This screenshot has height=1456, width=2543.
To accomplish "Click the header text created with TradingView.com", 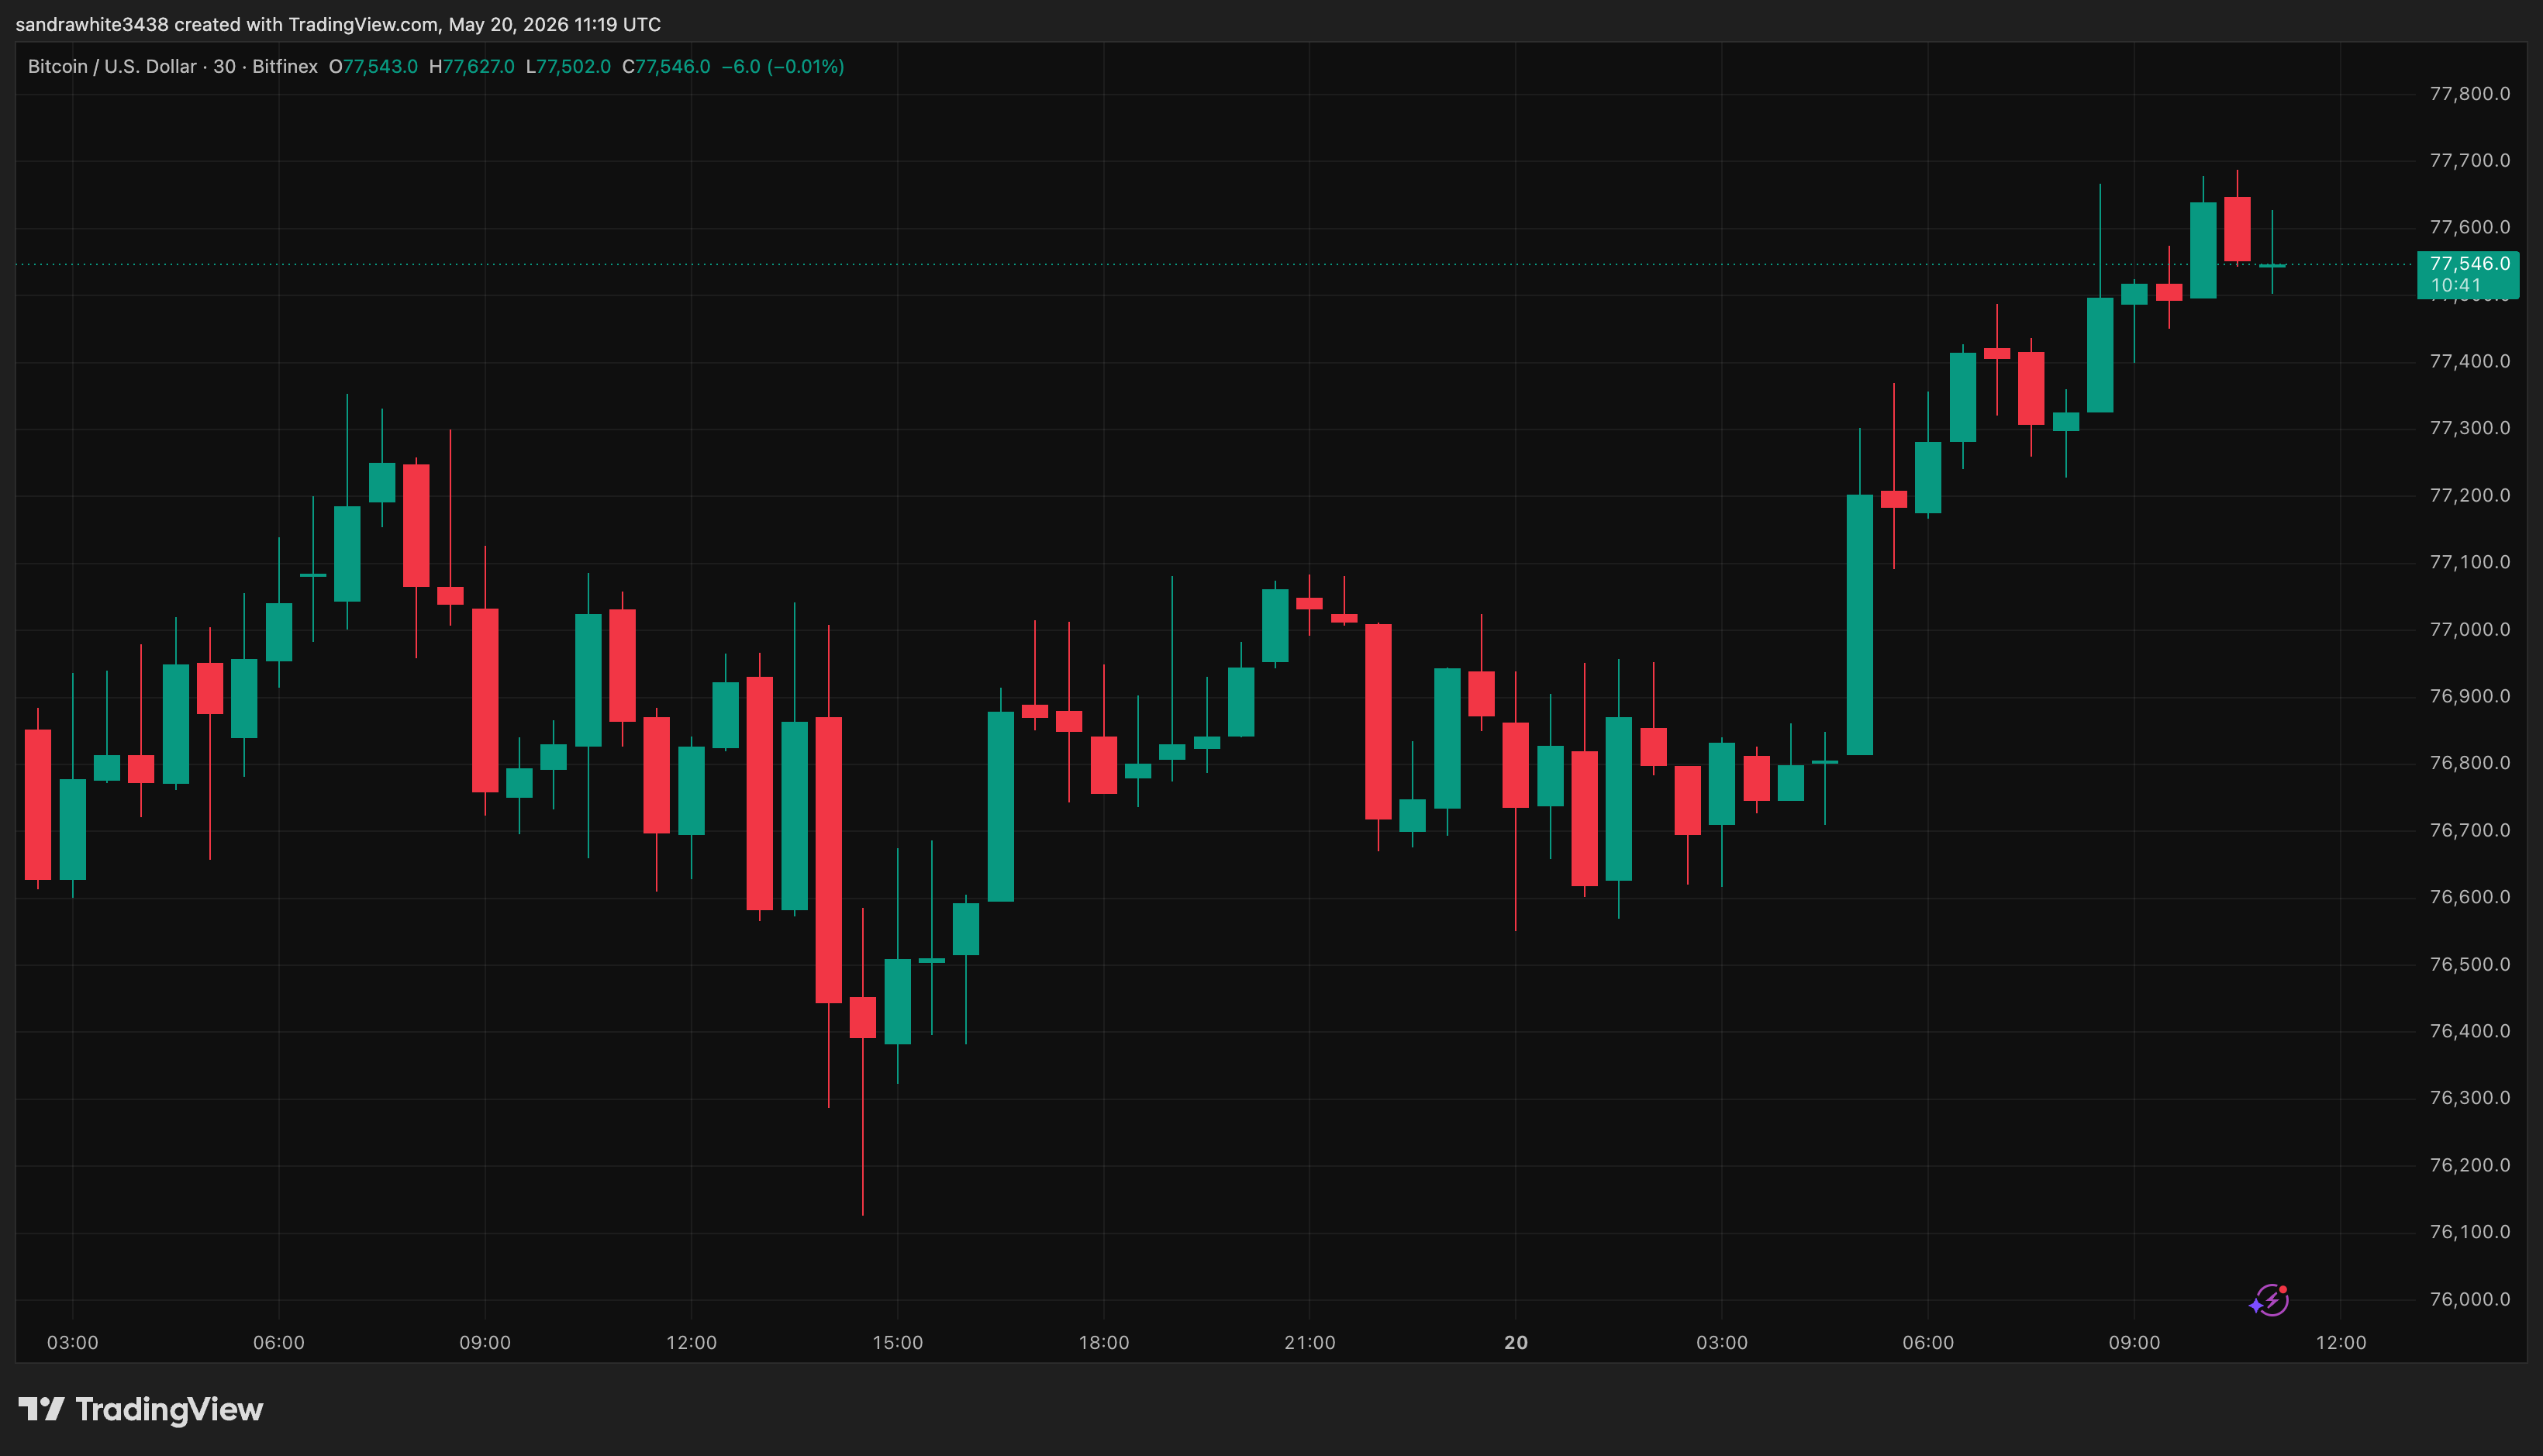I will coord(306,24).
